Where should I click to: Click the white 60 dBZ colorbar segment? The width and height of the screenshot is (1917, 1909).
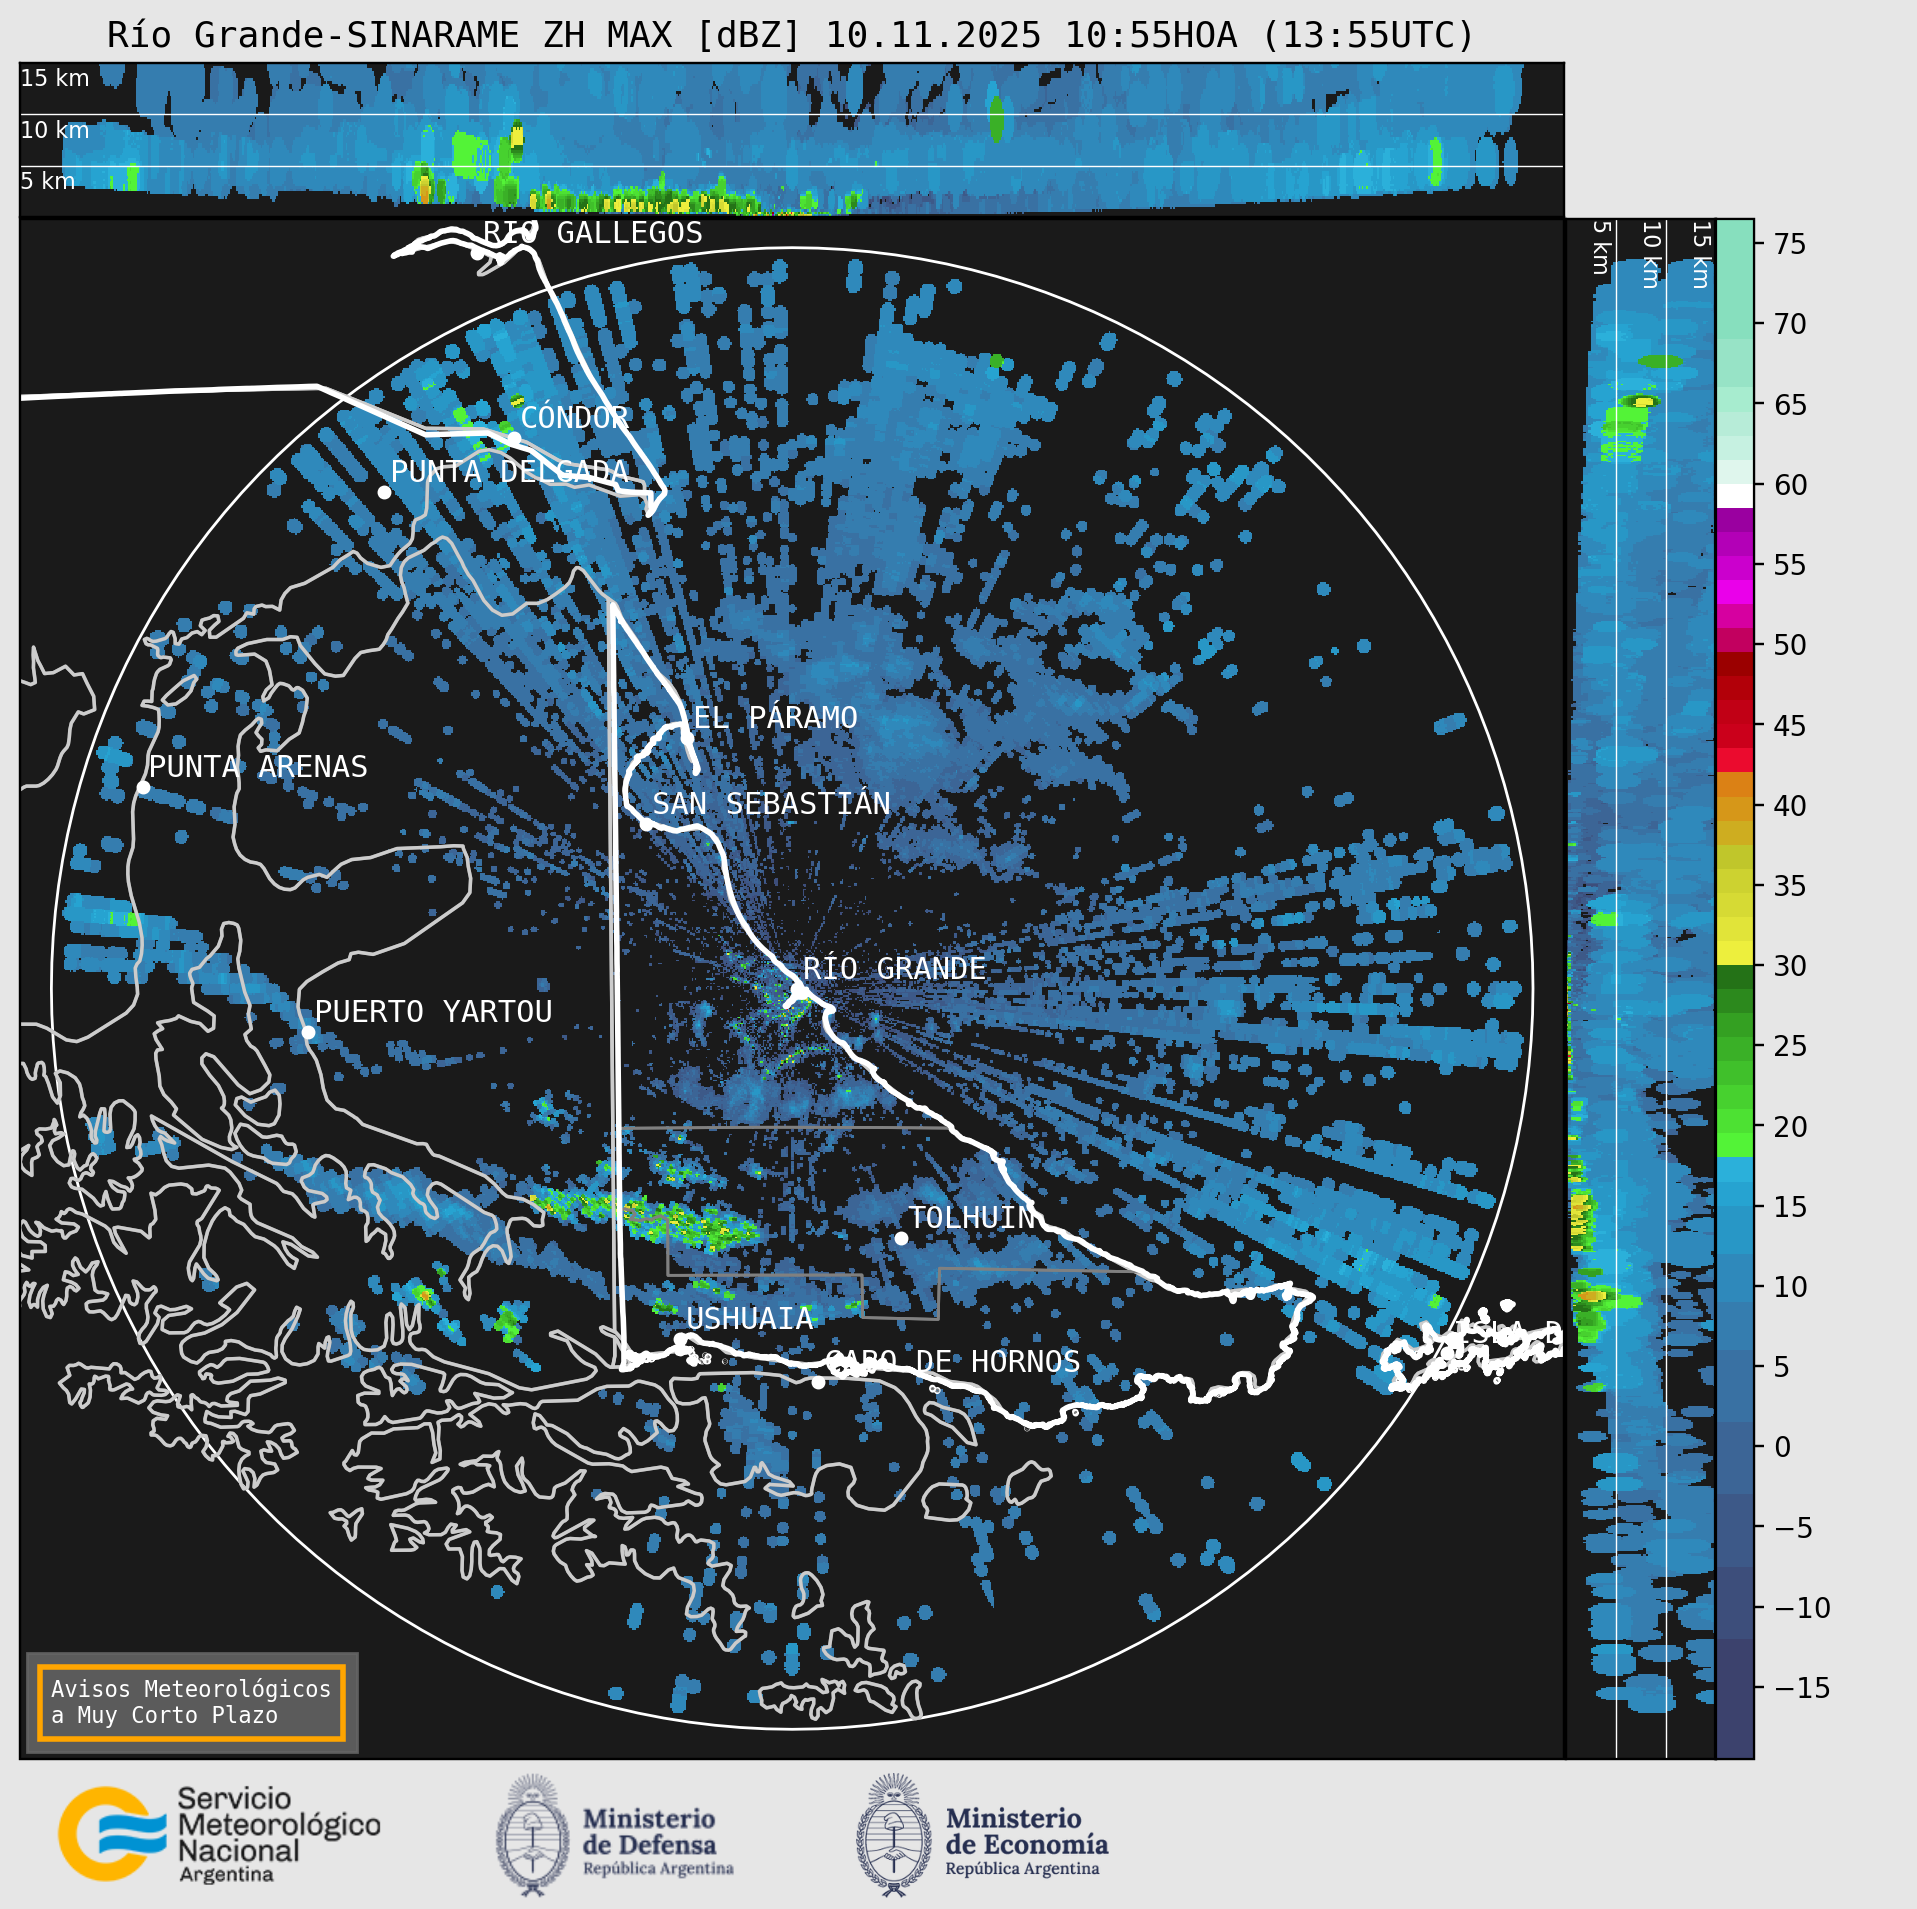tap(1735, 496)
